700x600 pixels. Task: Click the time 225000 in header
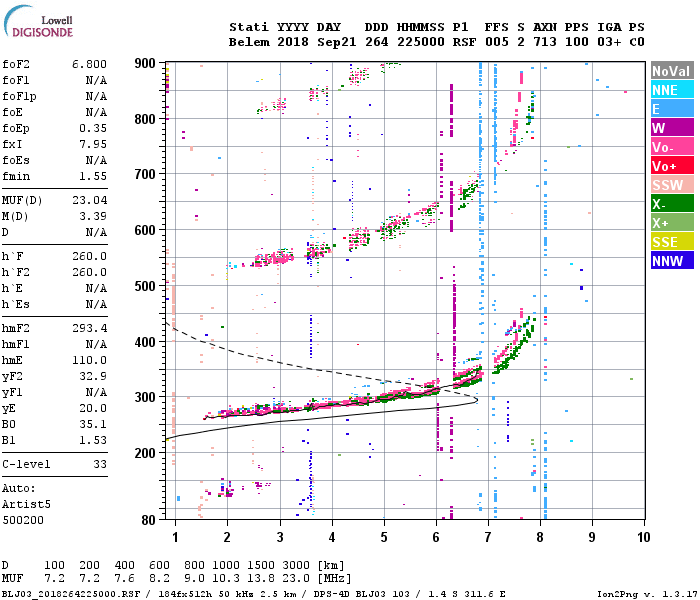pos(421,42)
